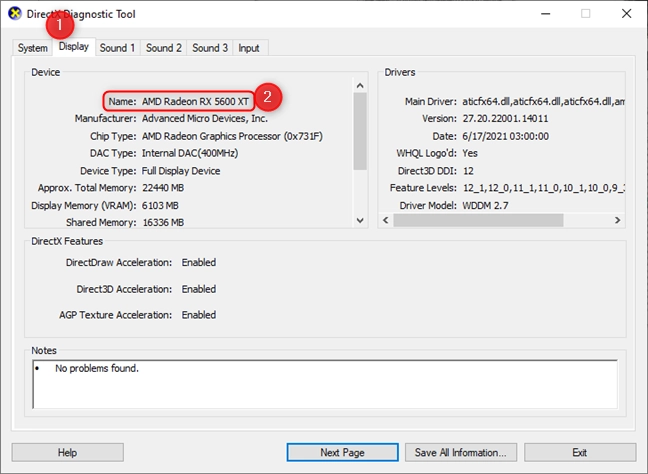Click Device list scroll up arrow
Viewport: 648px width, 474px height.
360,86
